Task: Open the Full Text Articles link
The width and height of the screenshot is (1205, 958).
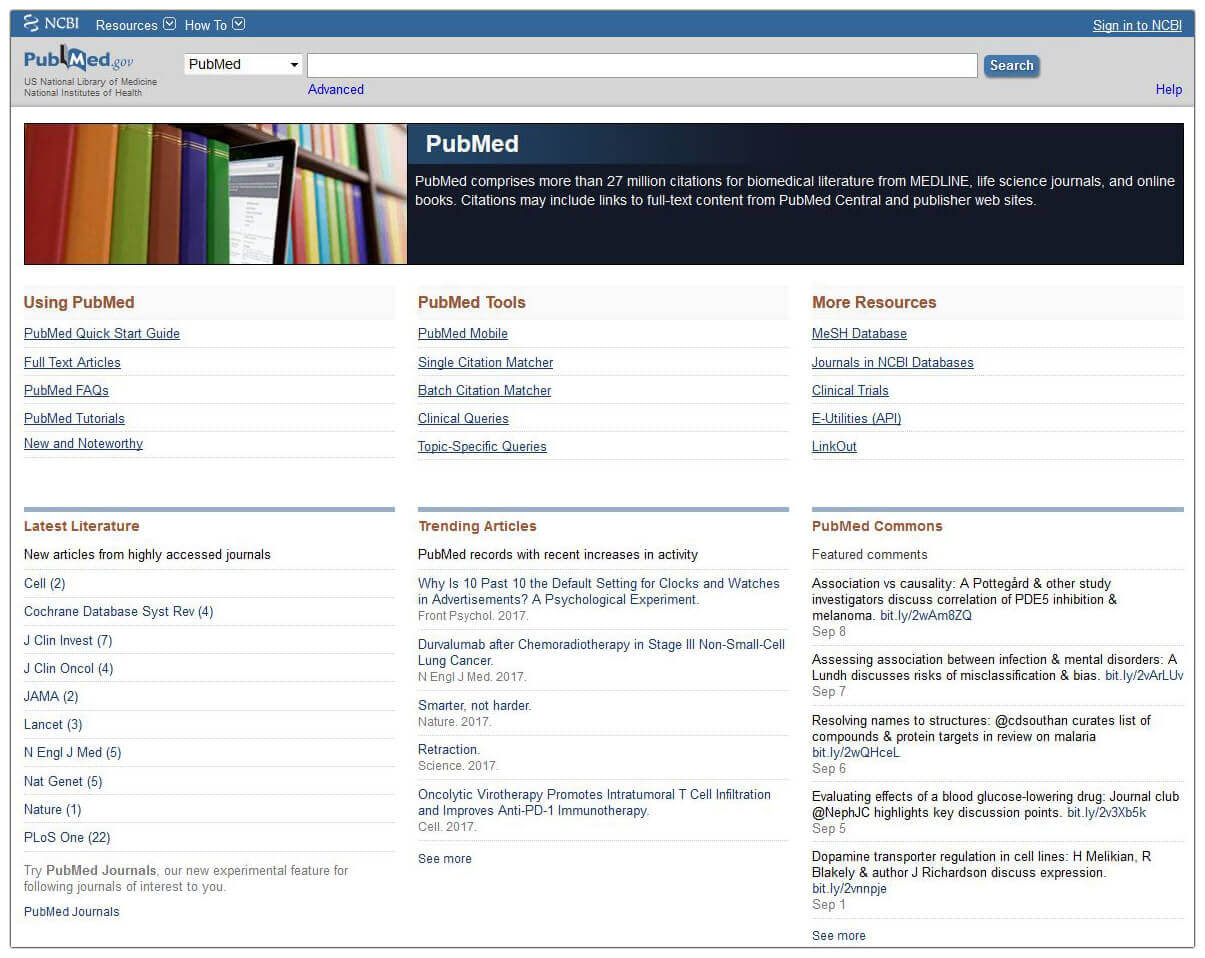Action: tap(72, 363)
